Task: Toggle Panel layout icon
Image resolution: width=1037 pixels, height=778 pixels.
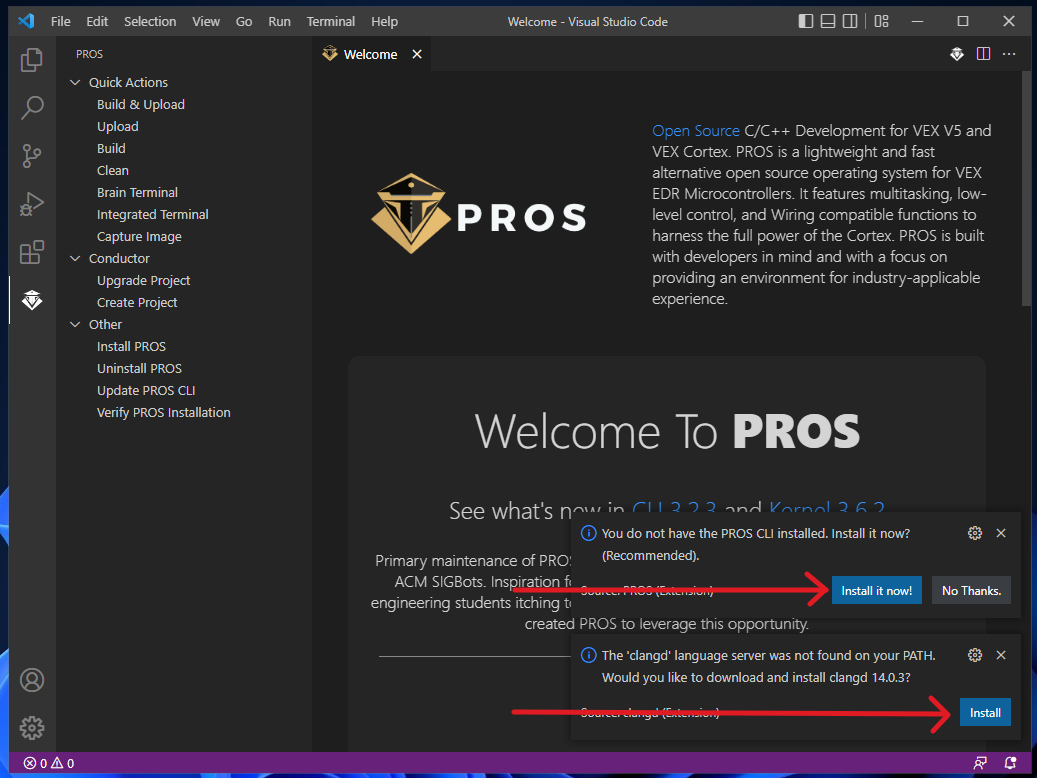Action: tap(828, 21)
